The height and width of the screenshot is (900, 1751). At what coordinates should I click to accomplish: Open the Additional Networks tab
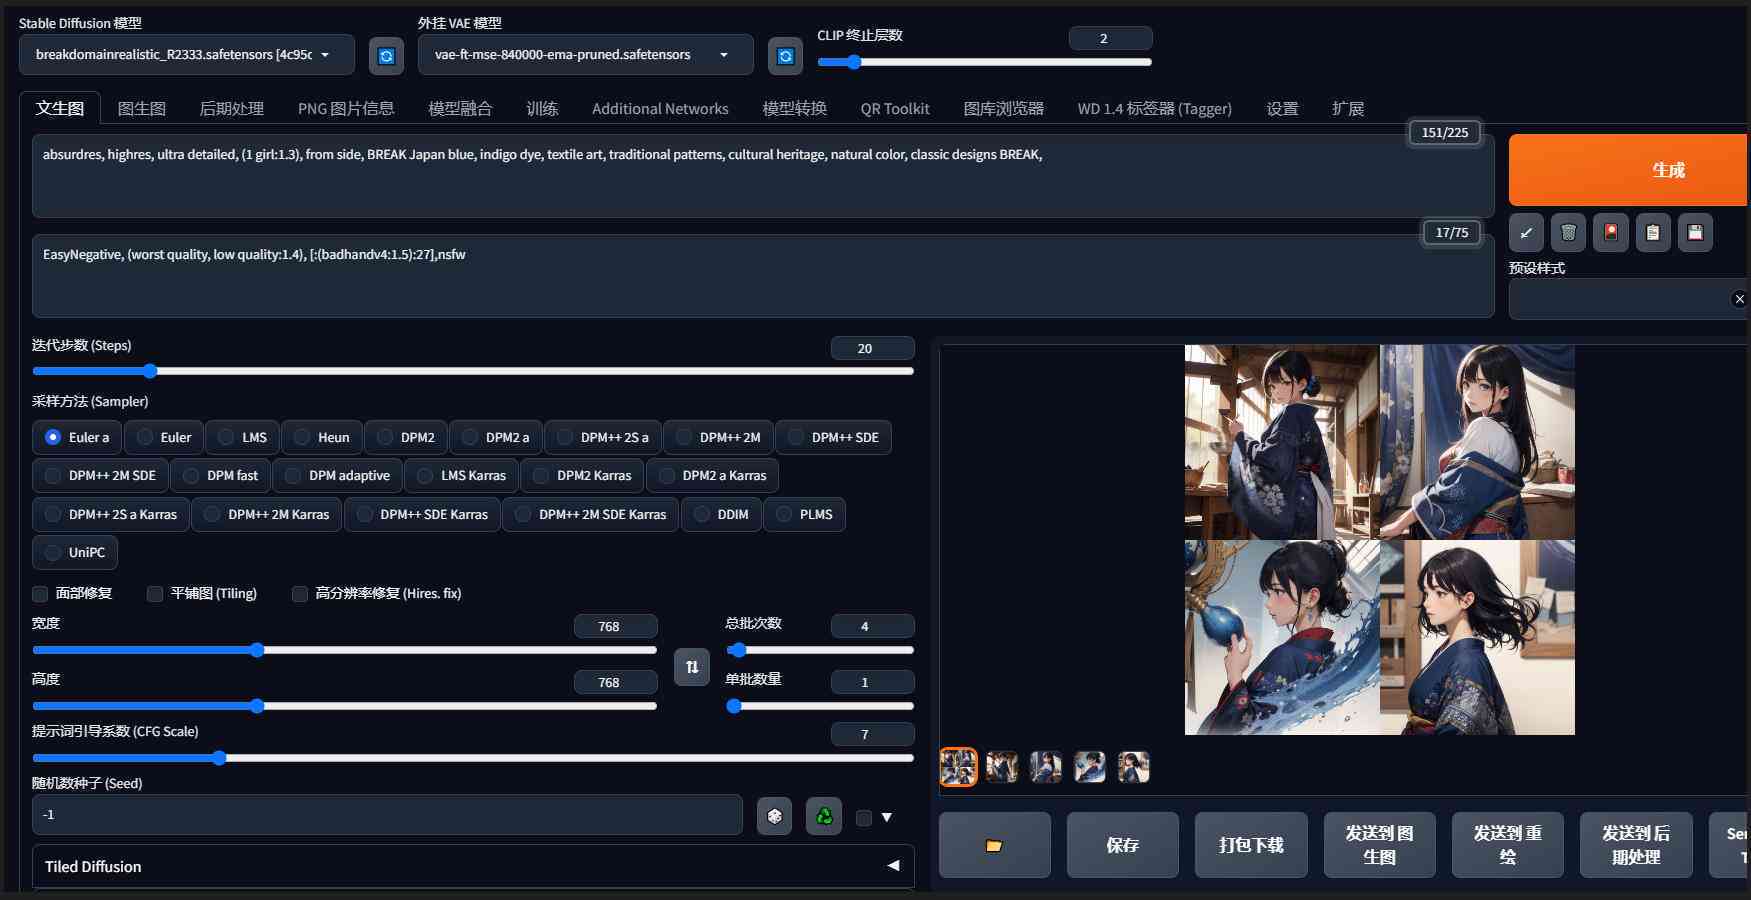pyautogui.click(x=660, y=108)
